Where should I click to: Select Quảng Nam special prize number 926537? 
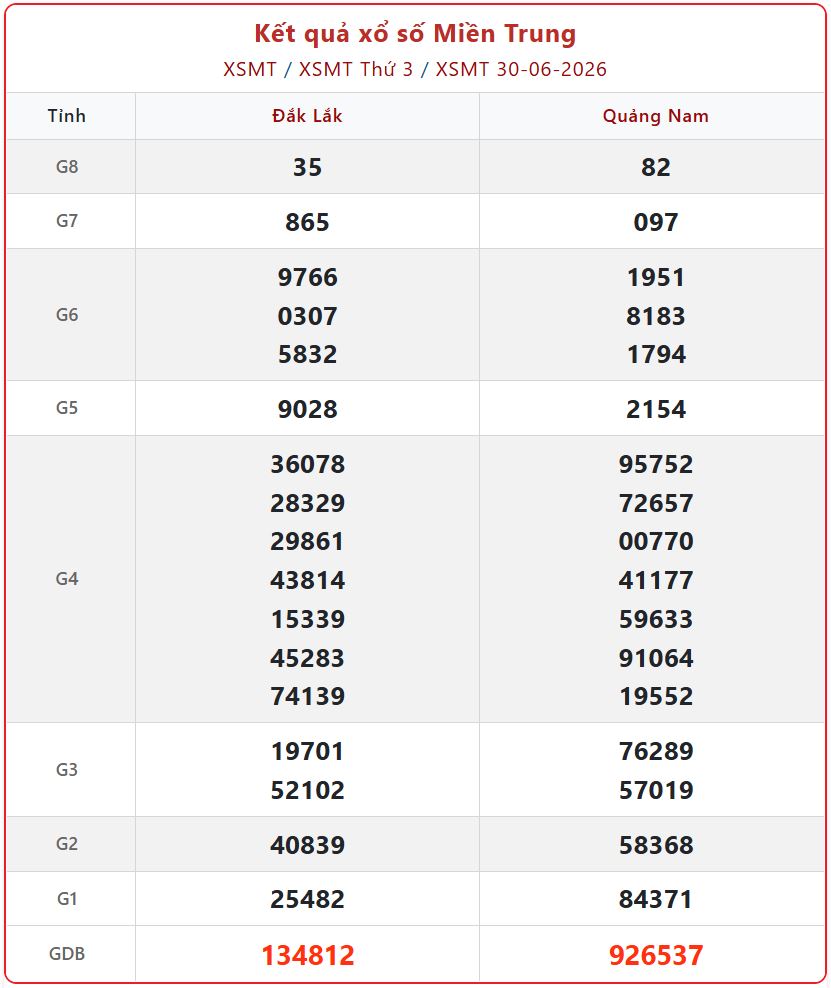coord(655,955)
